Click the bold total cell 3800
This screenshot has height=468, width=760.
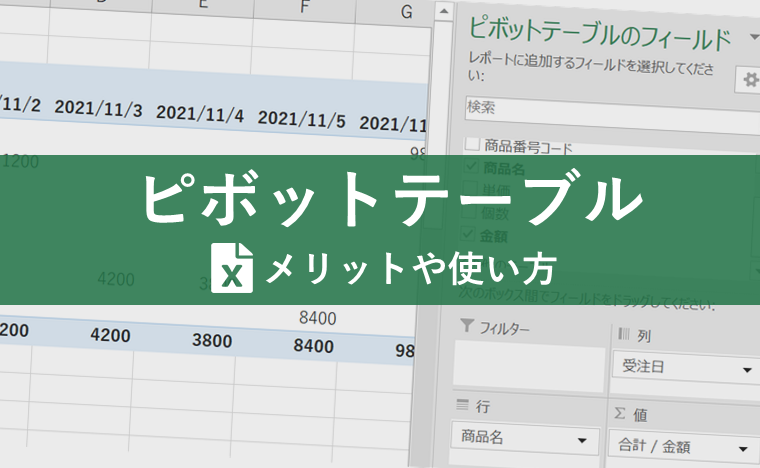pos(212,340)
